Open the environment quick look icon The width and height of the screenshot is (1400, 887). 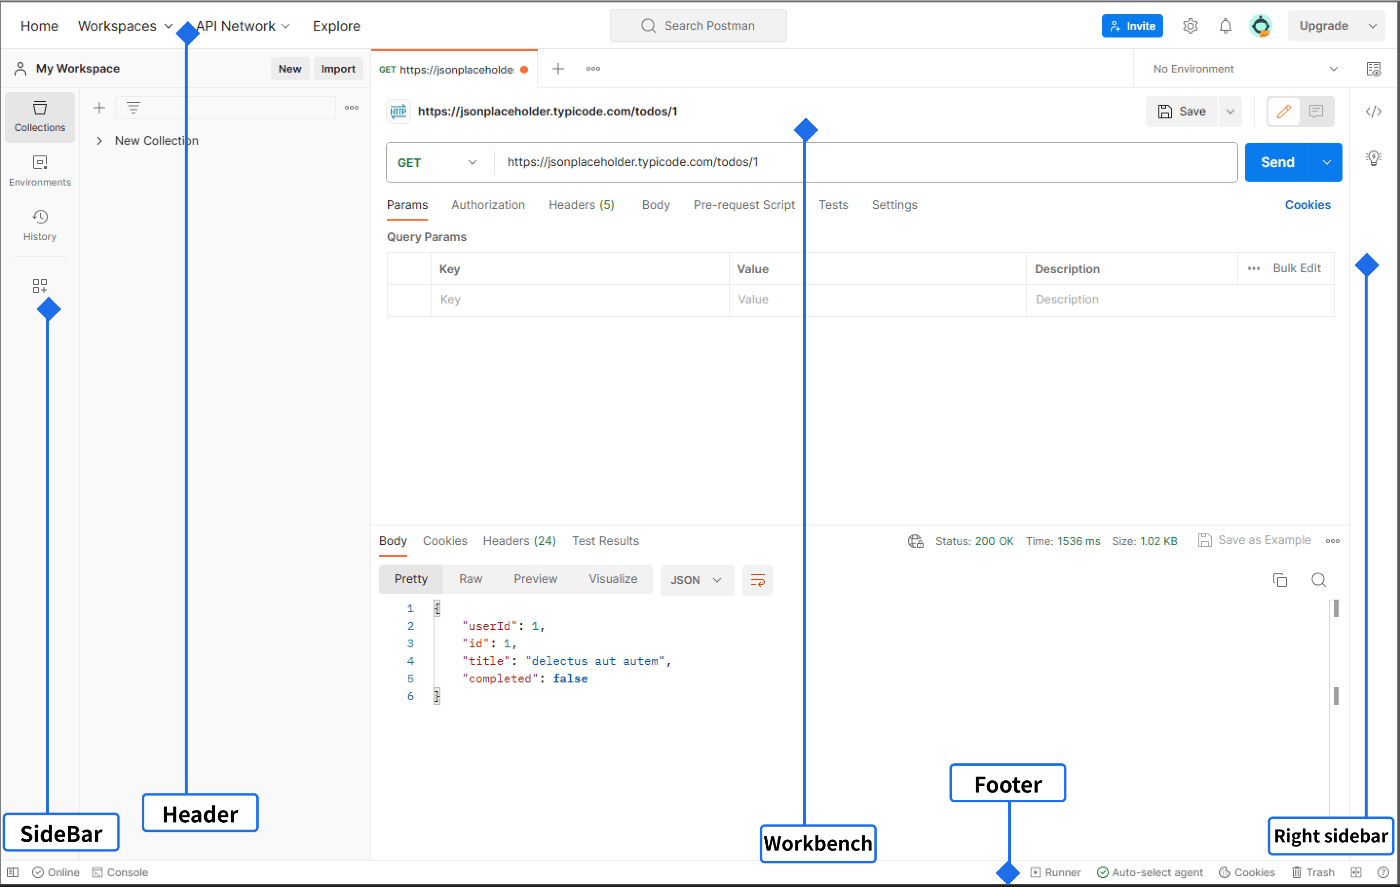pyautogui.click(x=1374, y=69)
